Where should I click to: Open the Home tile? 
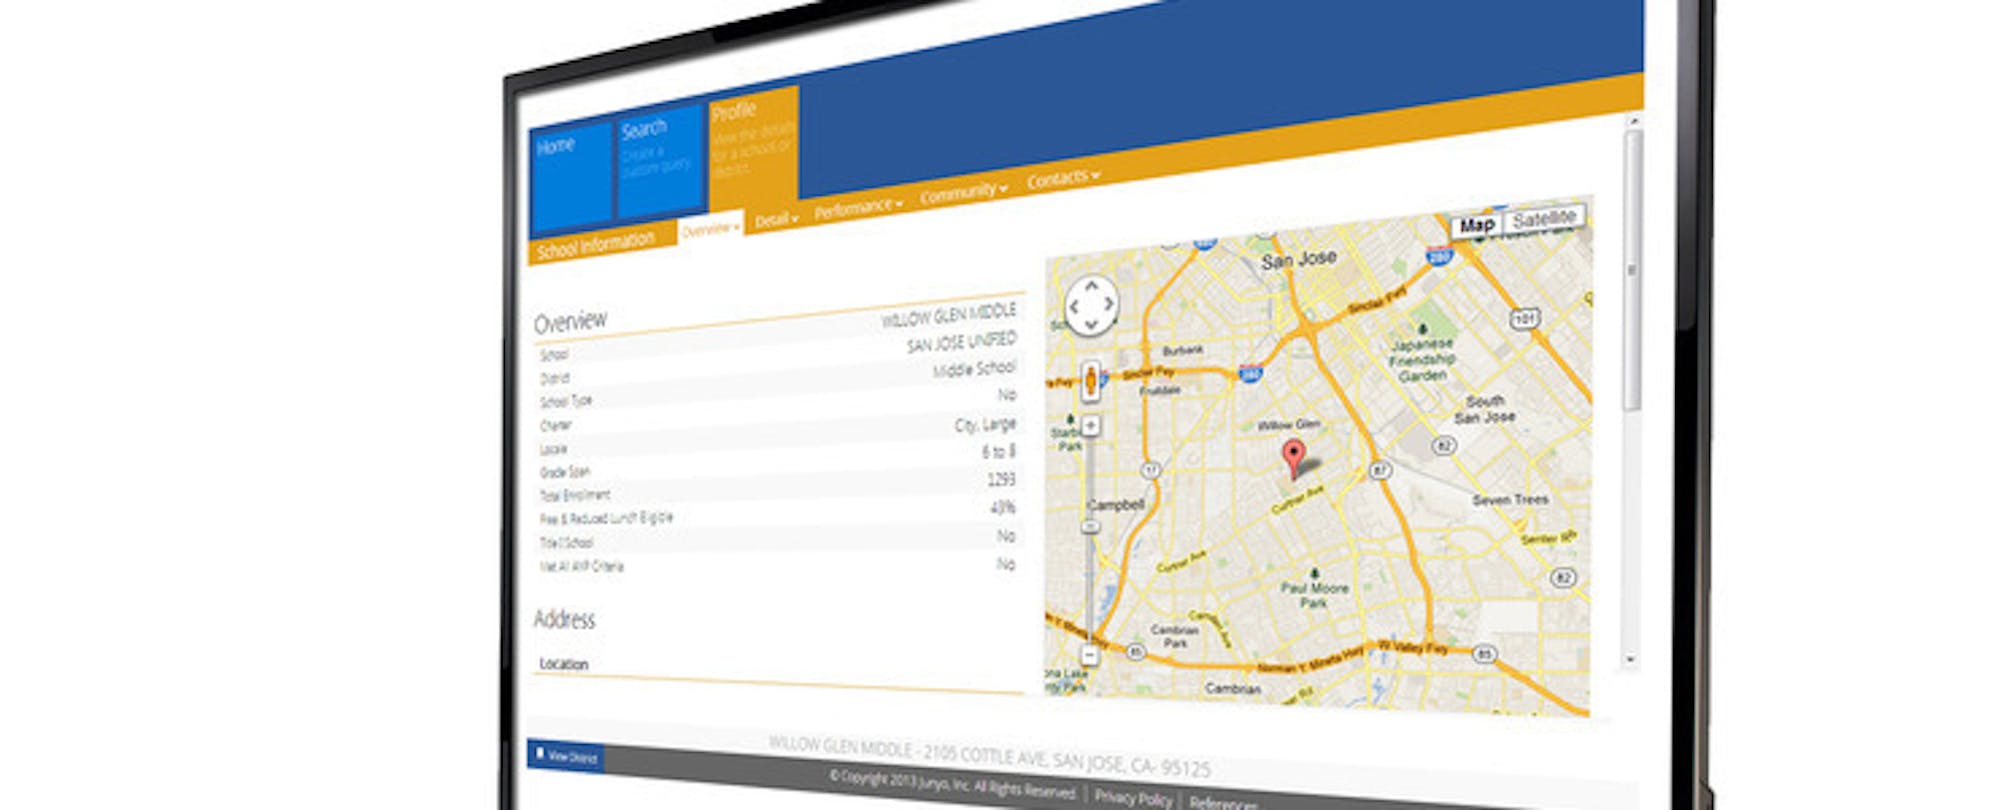[x=571, y=177]
